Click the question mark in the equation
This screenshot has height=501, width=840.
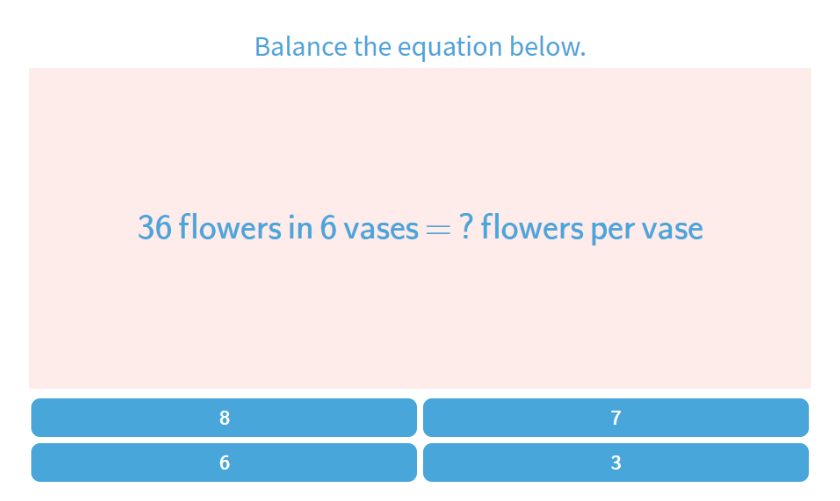pyautogui.click(x=465, y=228)
